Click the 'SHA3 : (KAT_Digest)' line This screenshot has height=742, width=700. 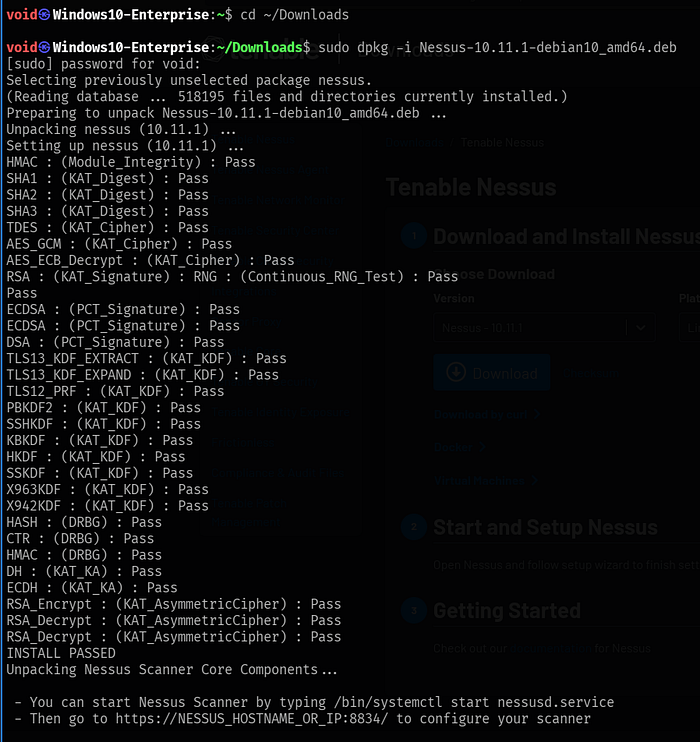[x=107, y=211]
